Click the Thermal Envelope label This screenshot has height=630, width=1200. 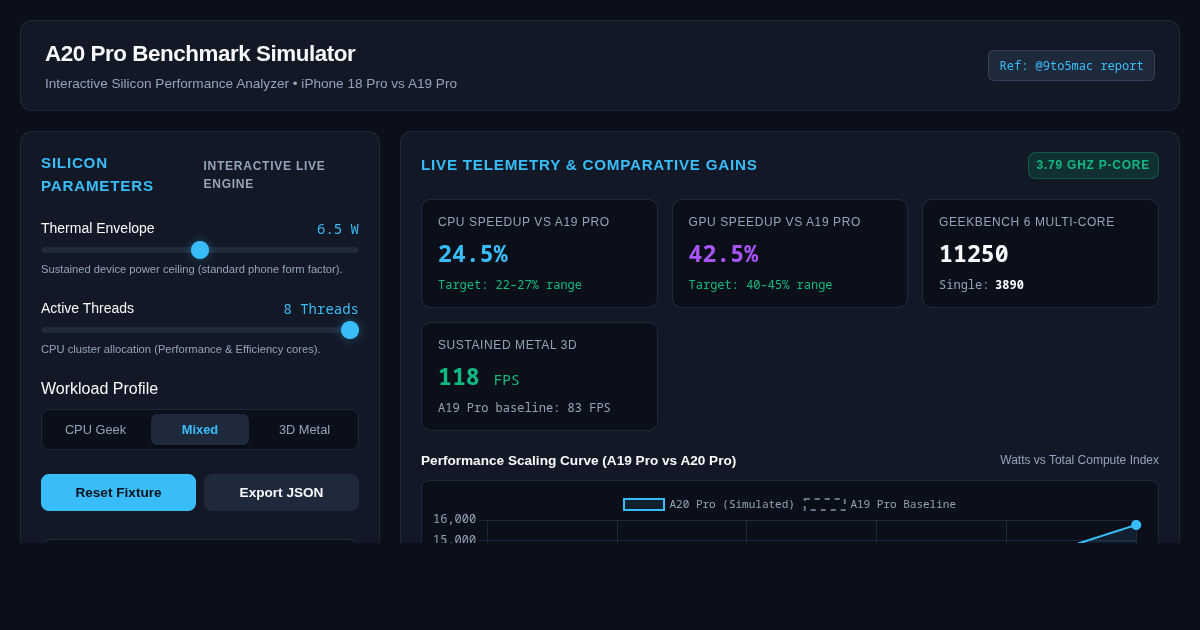(98, 228)
